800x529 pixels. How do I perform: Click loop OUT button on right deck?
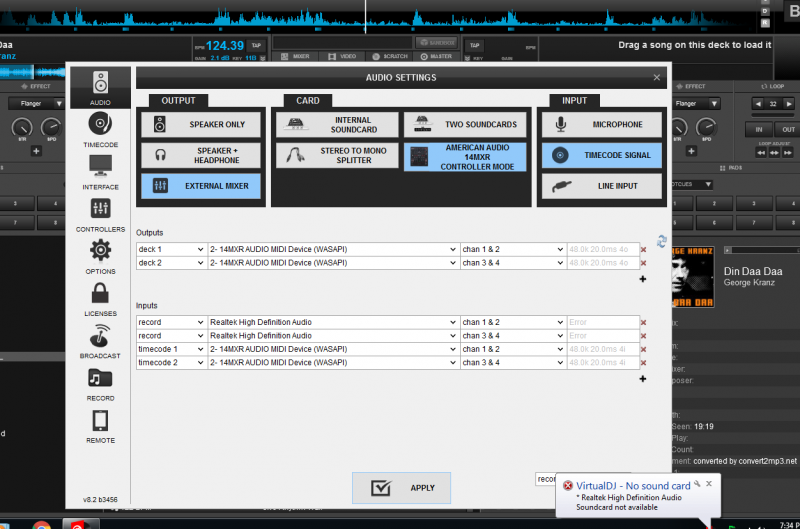click(x=788, y=130)
